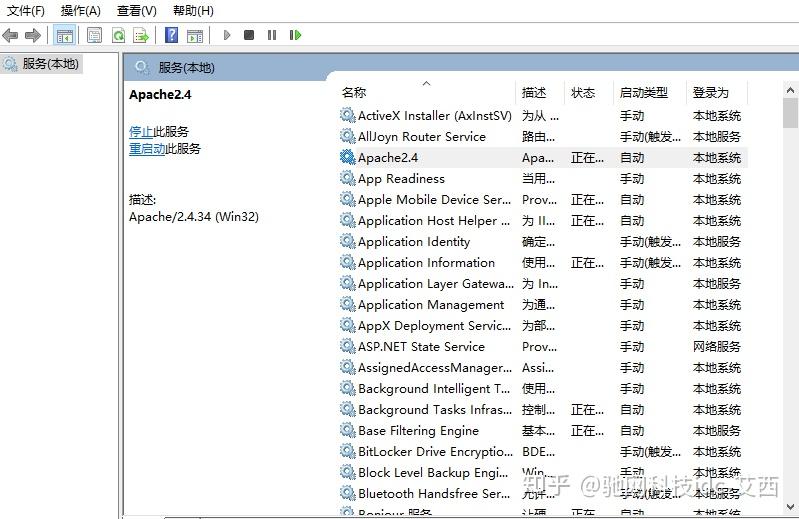Open the 帮助(H) menu
799x519 pixels.
193,11
